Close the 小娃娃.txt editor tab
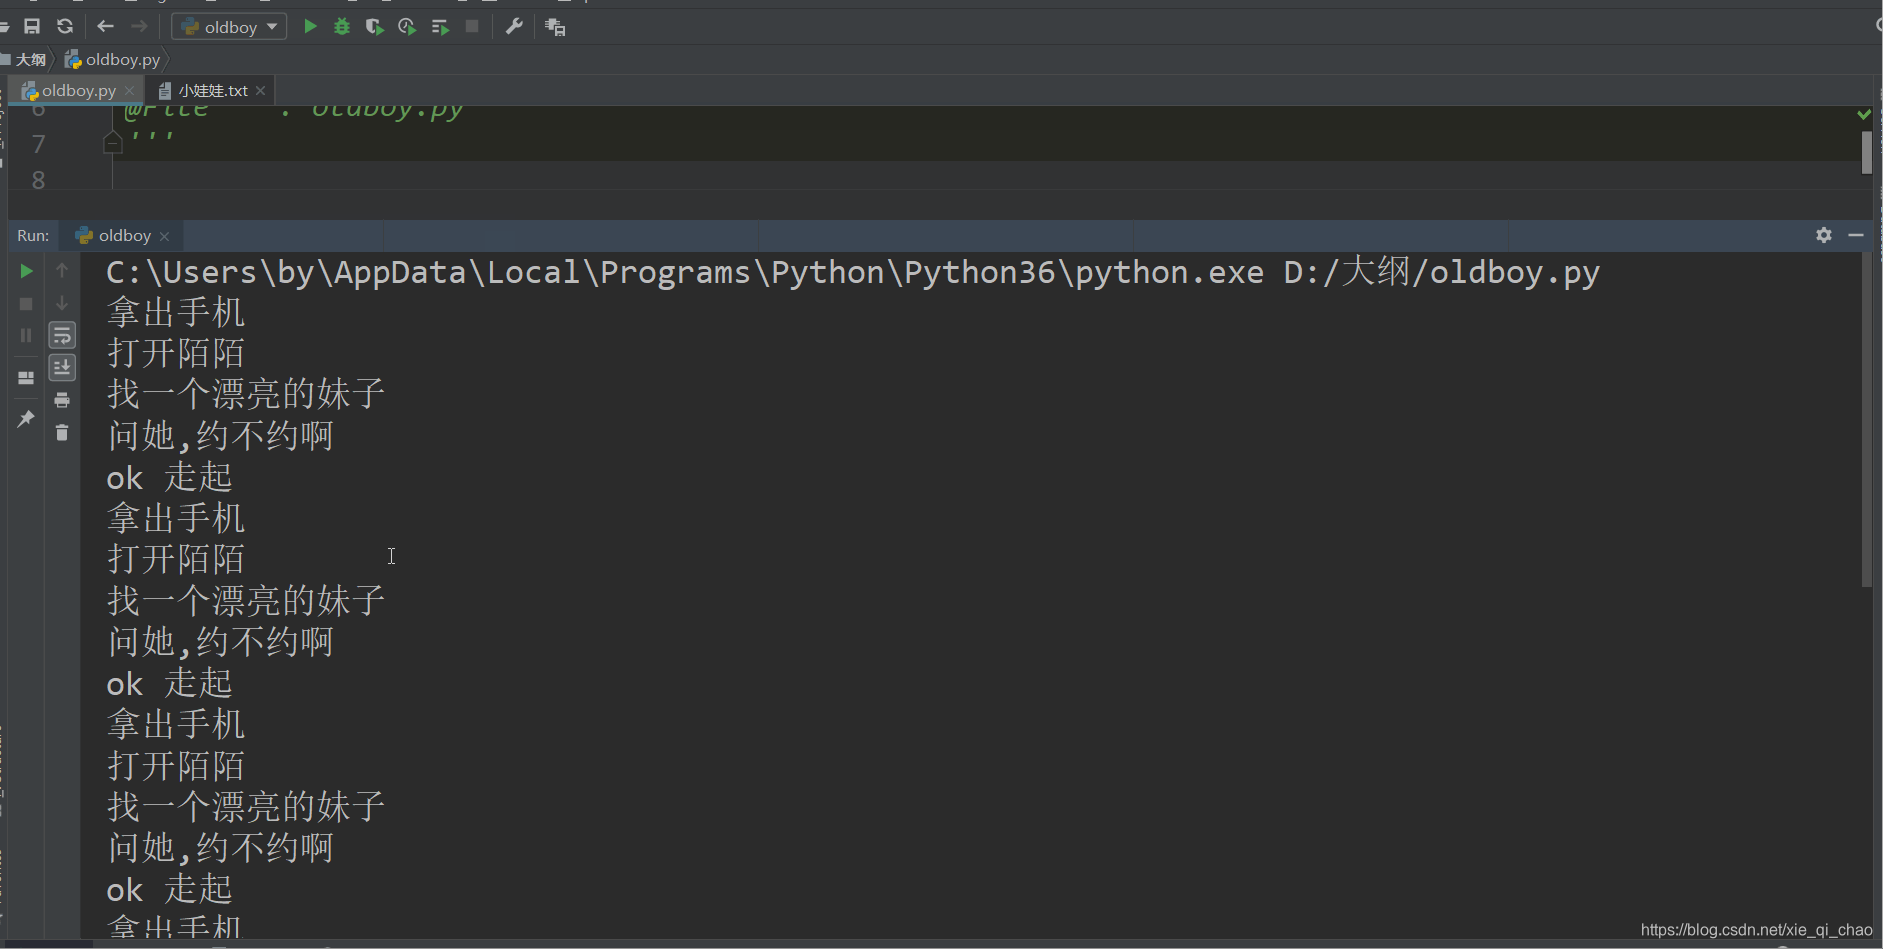The image size is (1883, 949). pyautogui.click(x=261, y=91)
